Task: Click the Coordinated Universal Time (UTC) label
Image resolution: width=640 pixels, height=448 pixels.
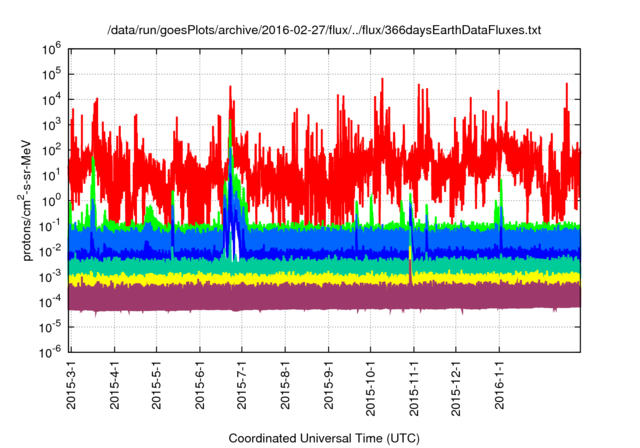Action: tap(324, 439)
